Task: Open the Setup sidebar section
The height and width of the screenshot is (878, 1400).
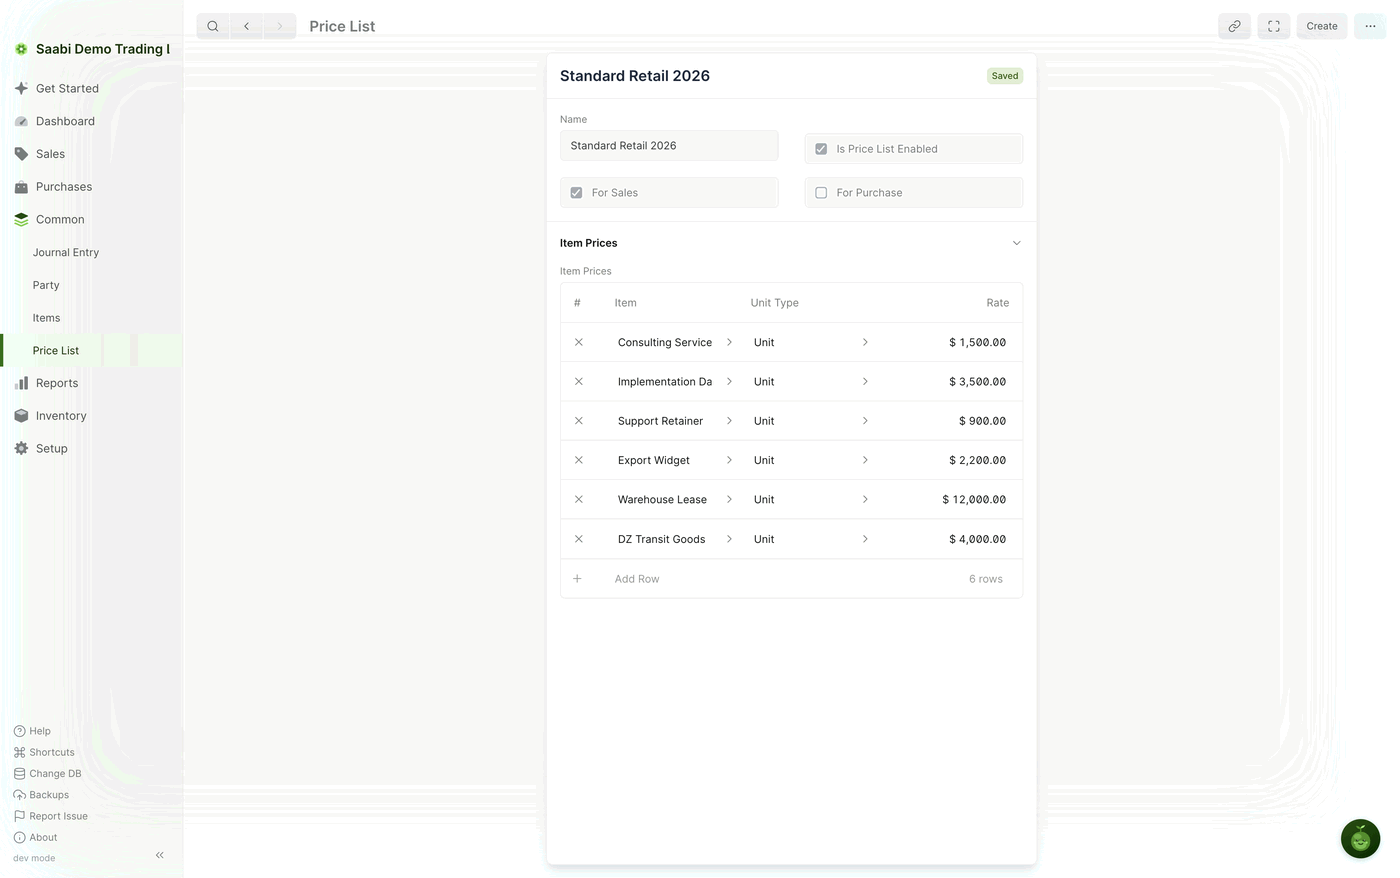Action: [x=91, y=449]
